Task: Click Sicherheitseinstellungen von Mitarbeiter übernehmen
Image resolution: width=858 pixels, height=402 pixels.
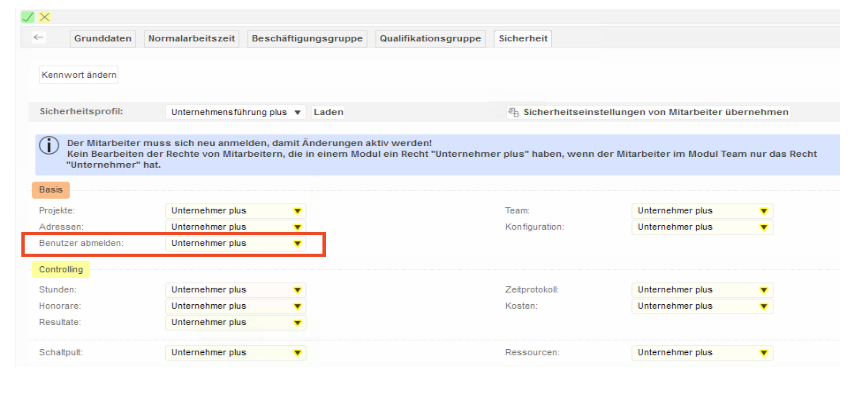Action: point(655,113)
